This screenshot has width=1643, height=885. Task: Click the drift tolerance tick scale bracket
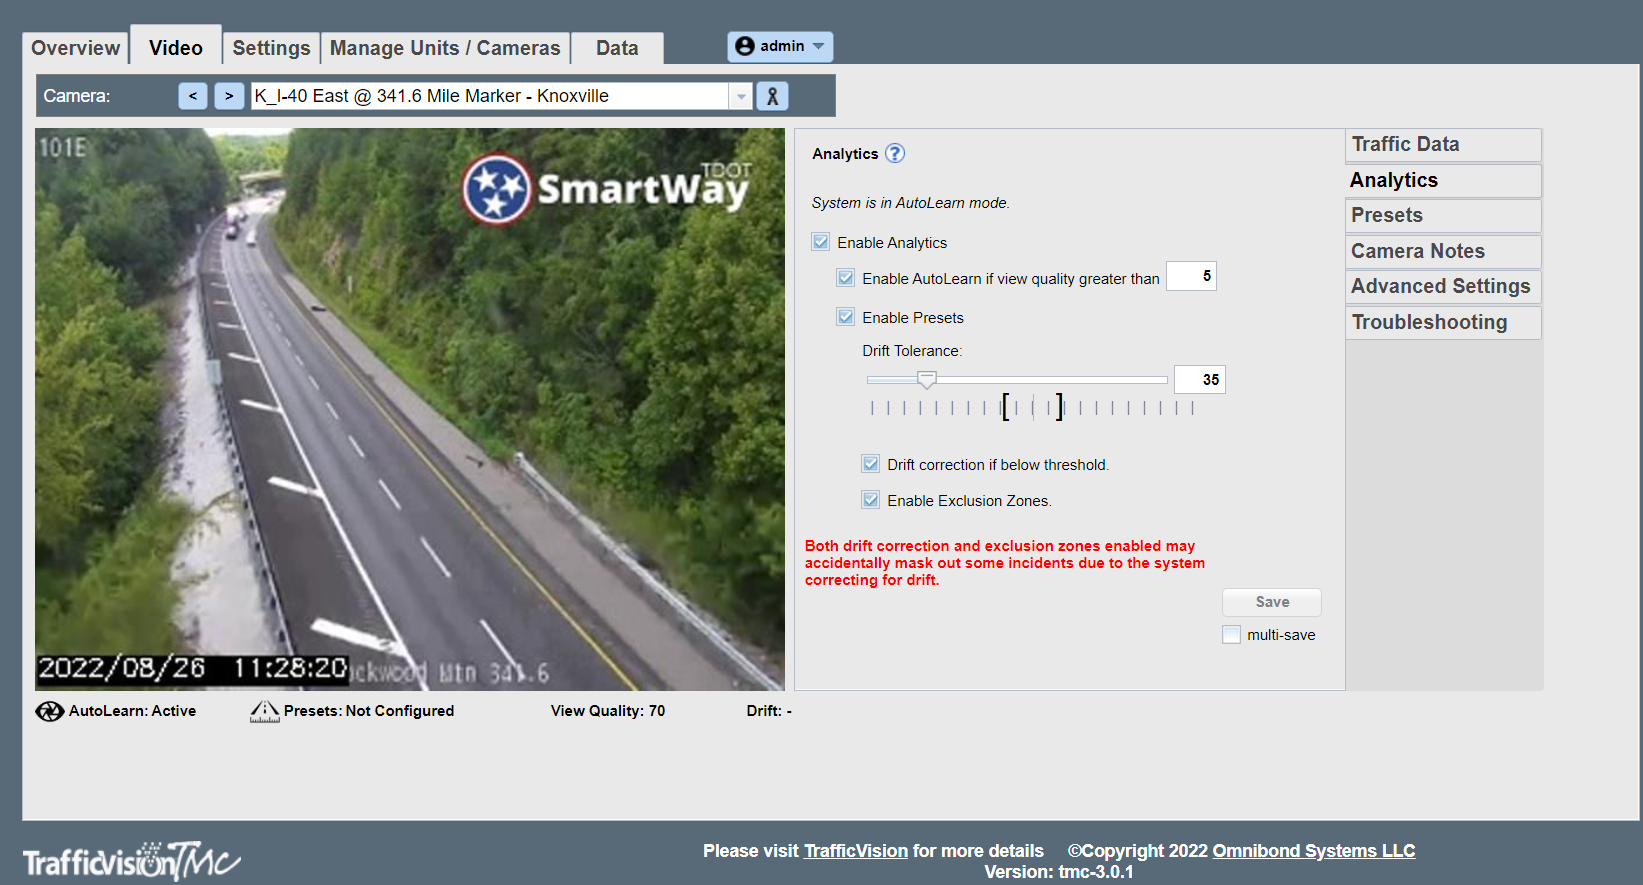click(x=1032, y=407)
